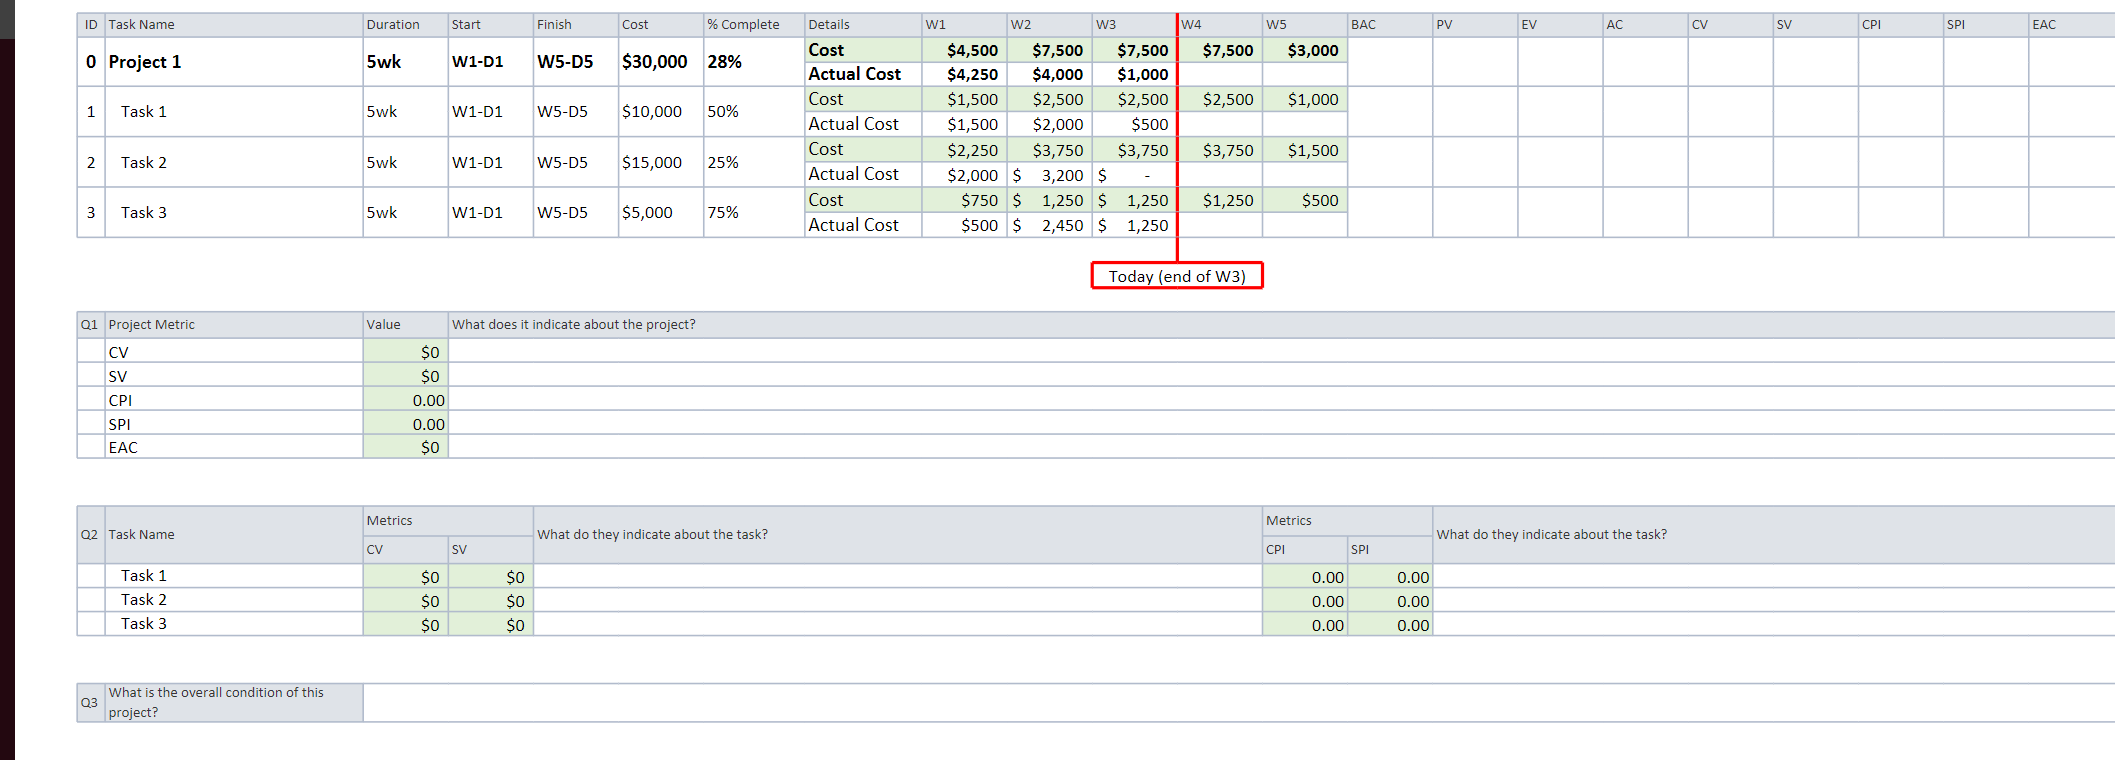The width and height of the screenshot is (2115, 760).
Task: Select the BAC column header
Action: tap(1390, 25)
